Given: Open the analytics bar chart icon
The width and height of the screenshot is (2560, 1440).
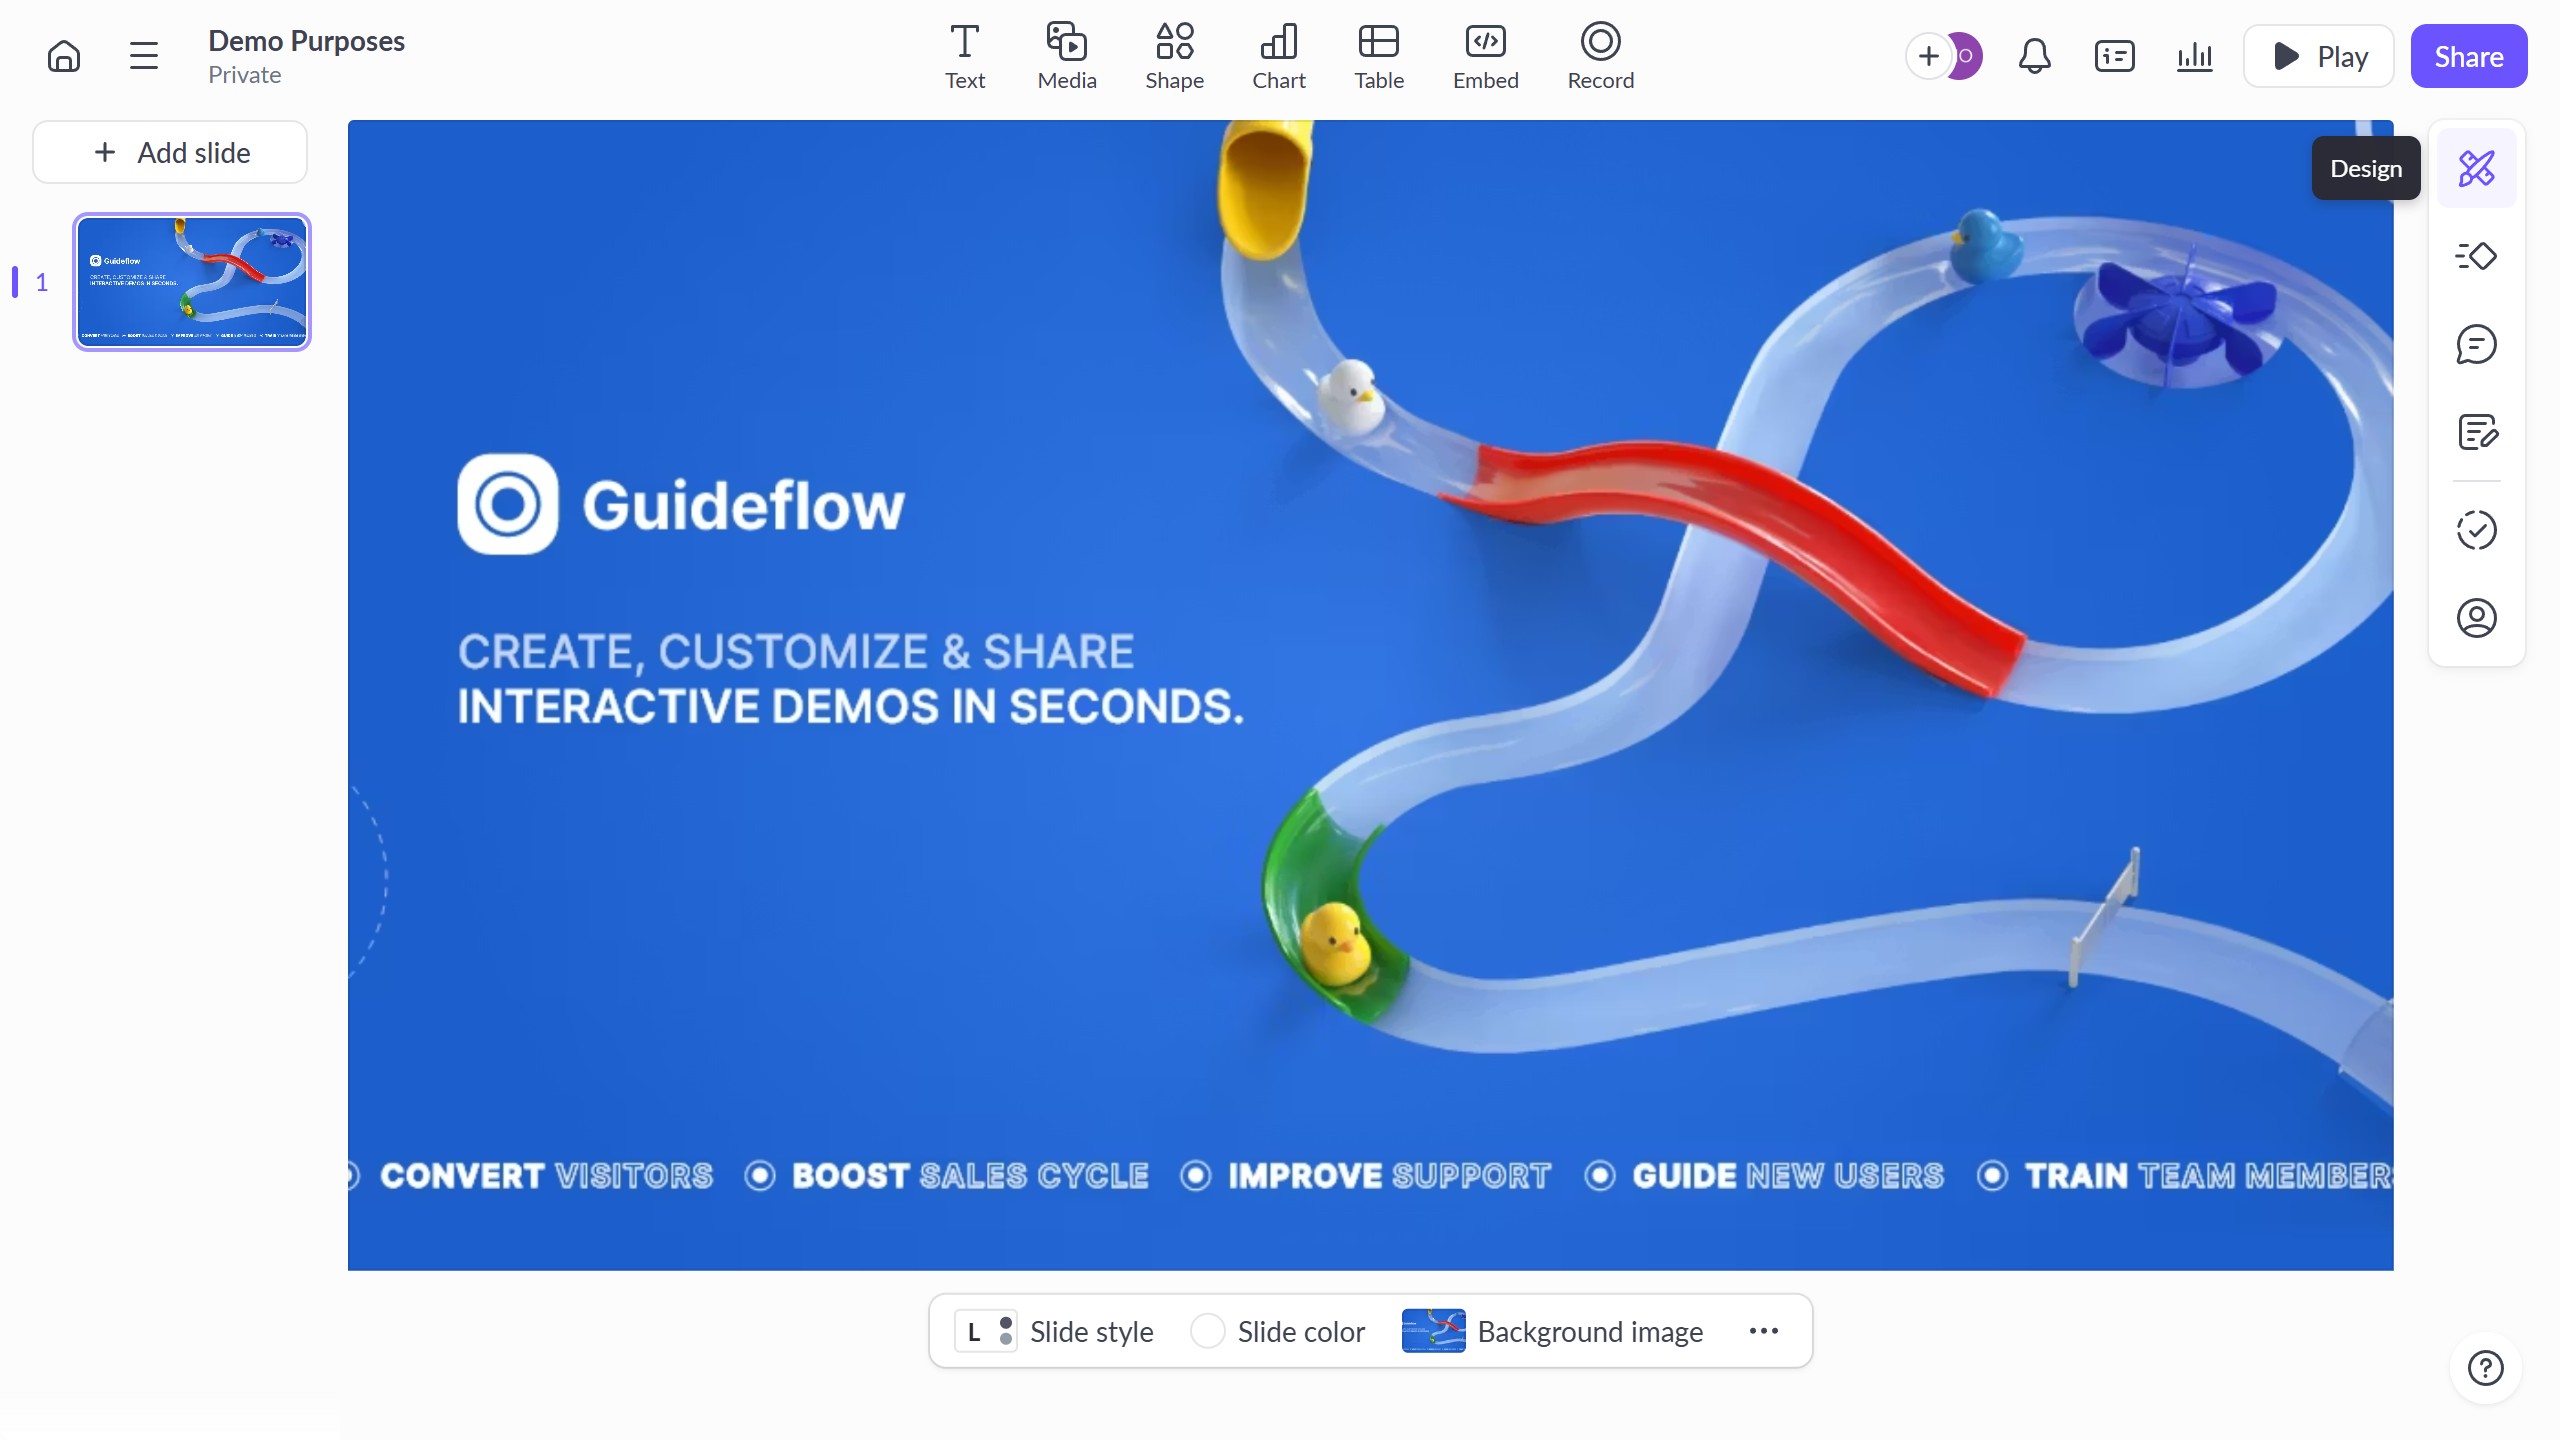Looking at the screenshot, I should point(2194,56).
